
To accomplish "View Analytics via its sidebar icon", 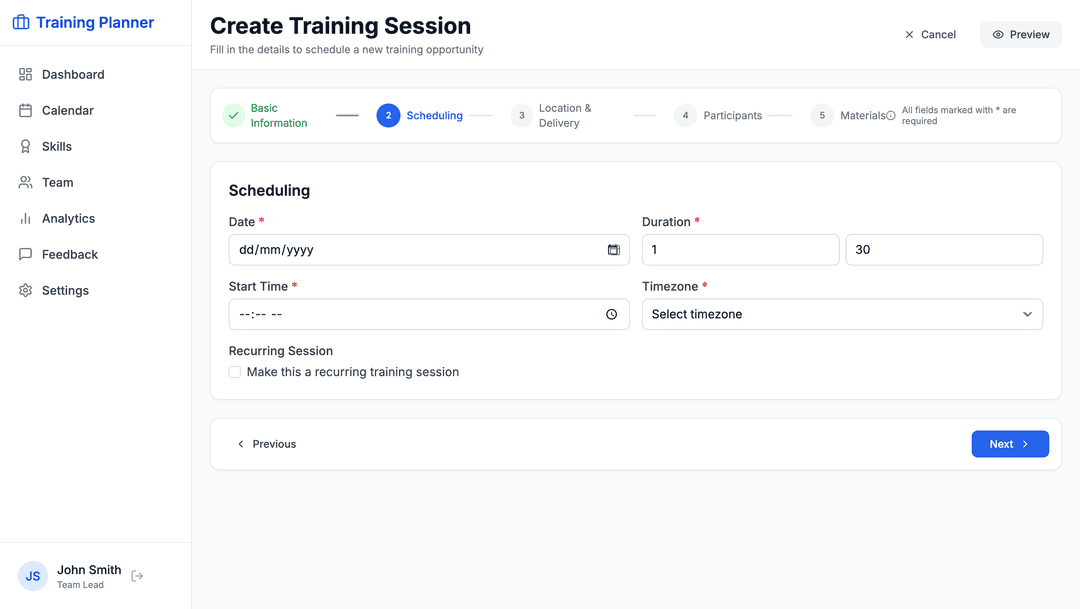I will pyautogui.click(x=25, y=218).
